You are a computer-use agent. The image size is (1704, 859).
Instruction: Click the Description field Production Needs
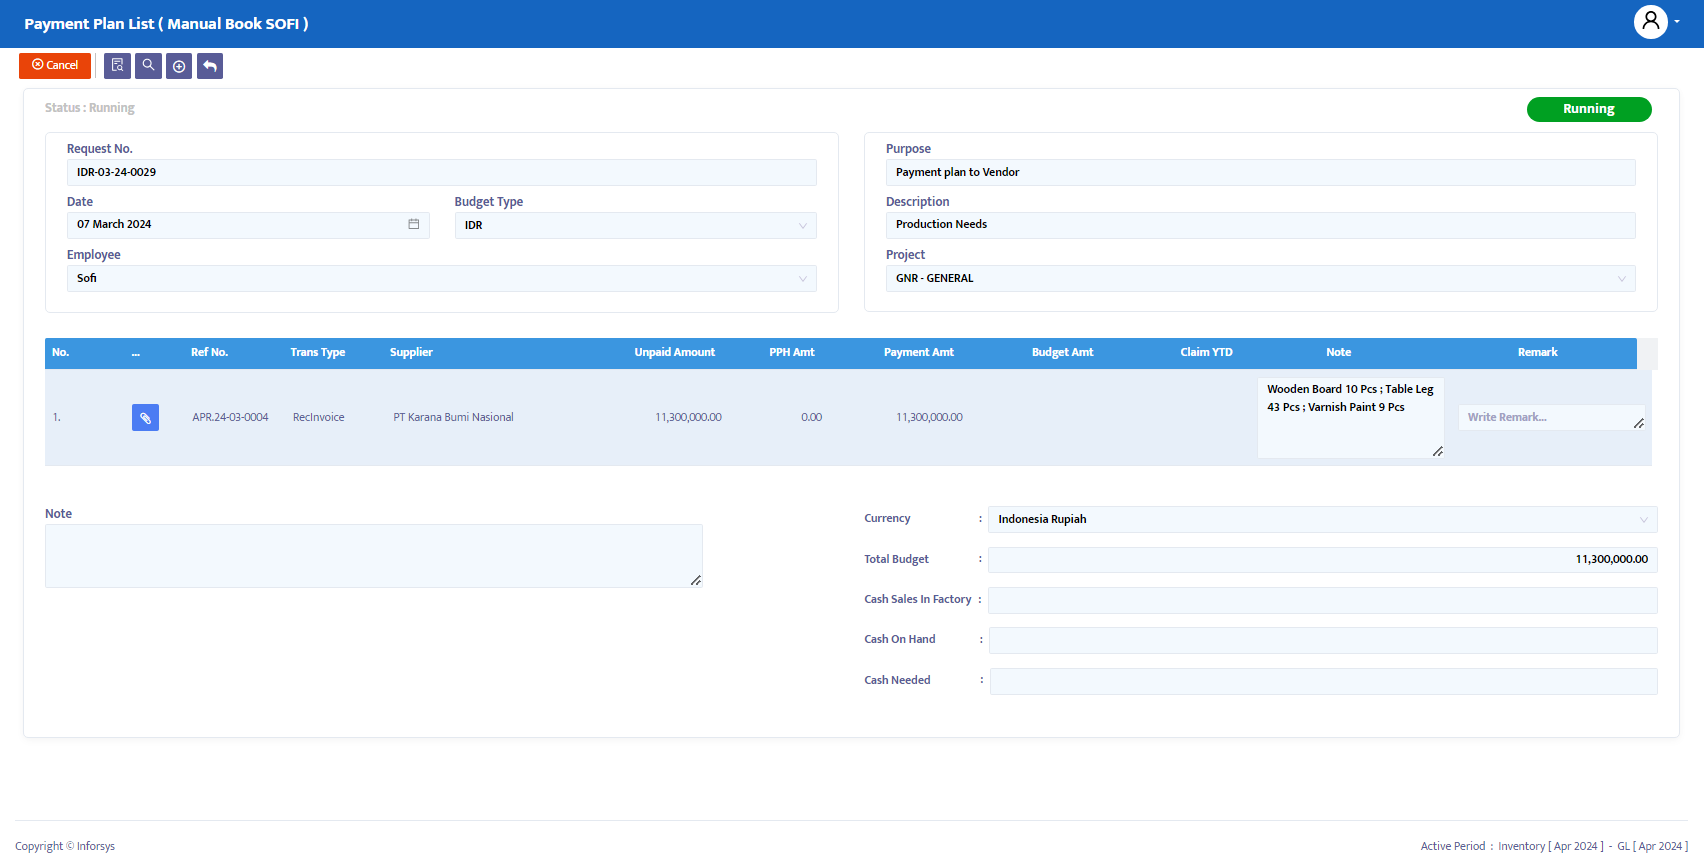1260,225
